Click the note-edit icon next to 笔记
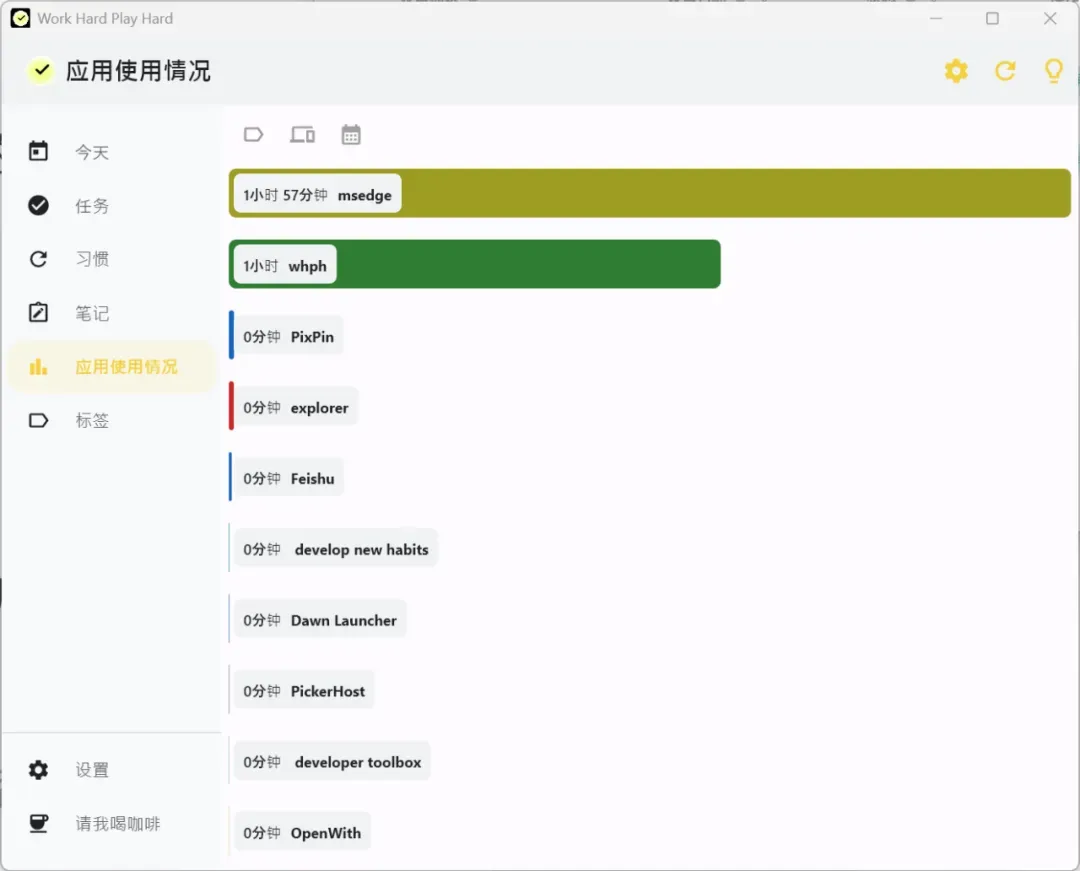1080x871 pixels. tap(39, 313)
